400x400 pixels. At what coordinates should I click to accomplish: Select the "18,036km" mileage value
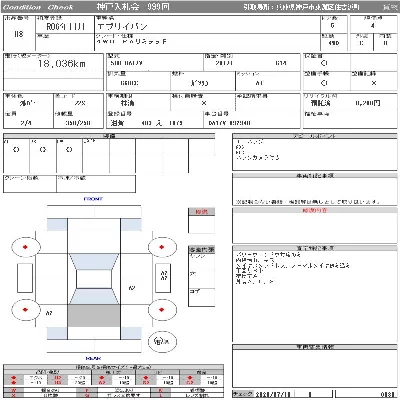pyautogui.click(x=62, y=64)
